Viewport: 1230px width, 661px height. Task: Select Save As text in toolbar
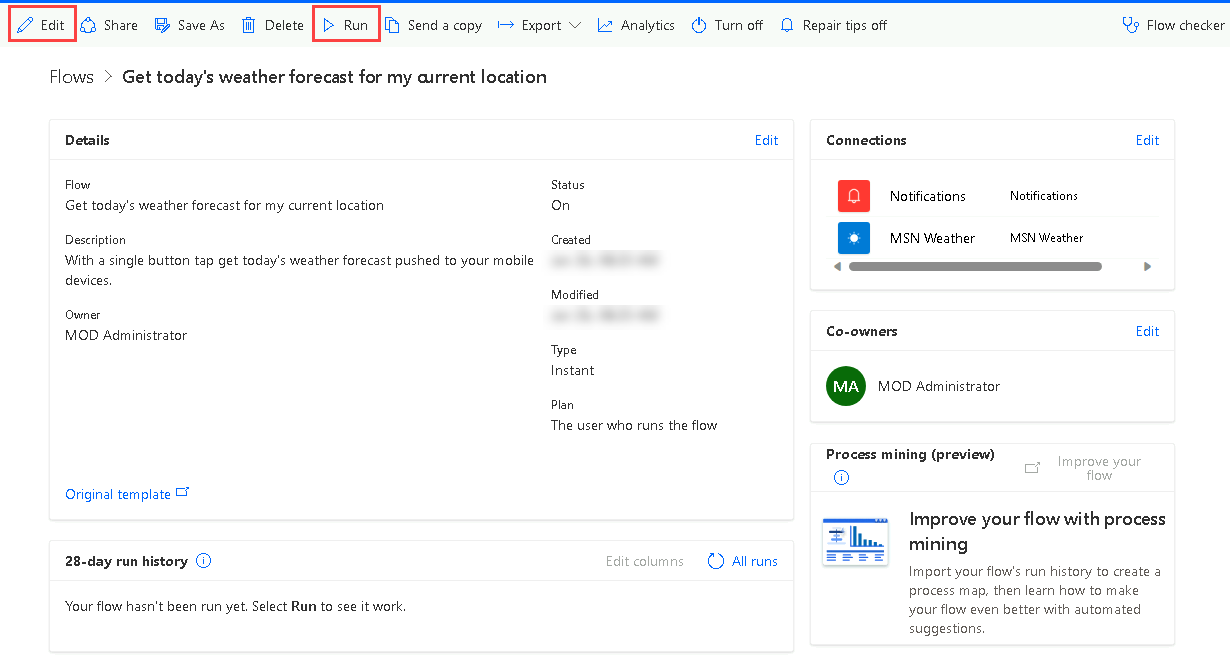[201, 25]
